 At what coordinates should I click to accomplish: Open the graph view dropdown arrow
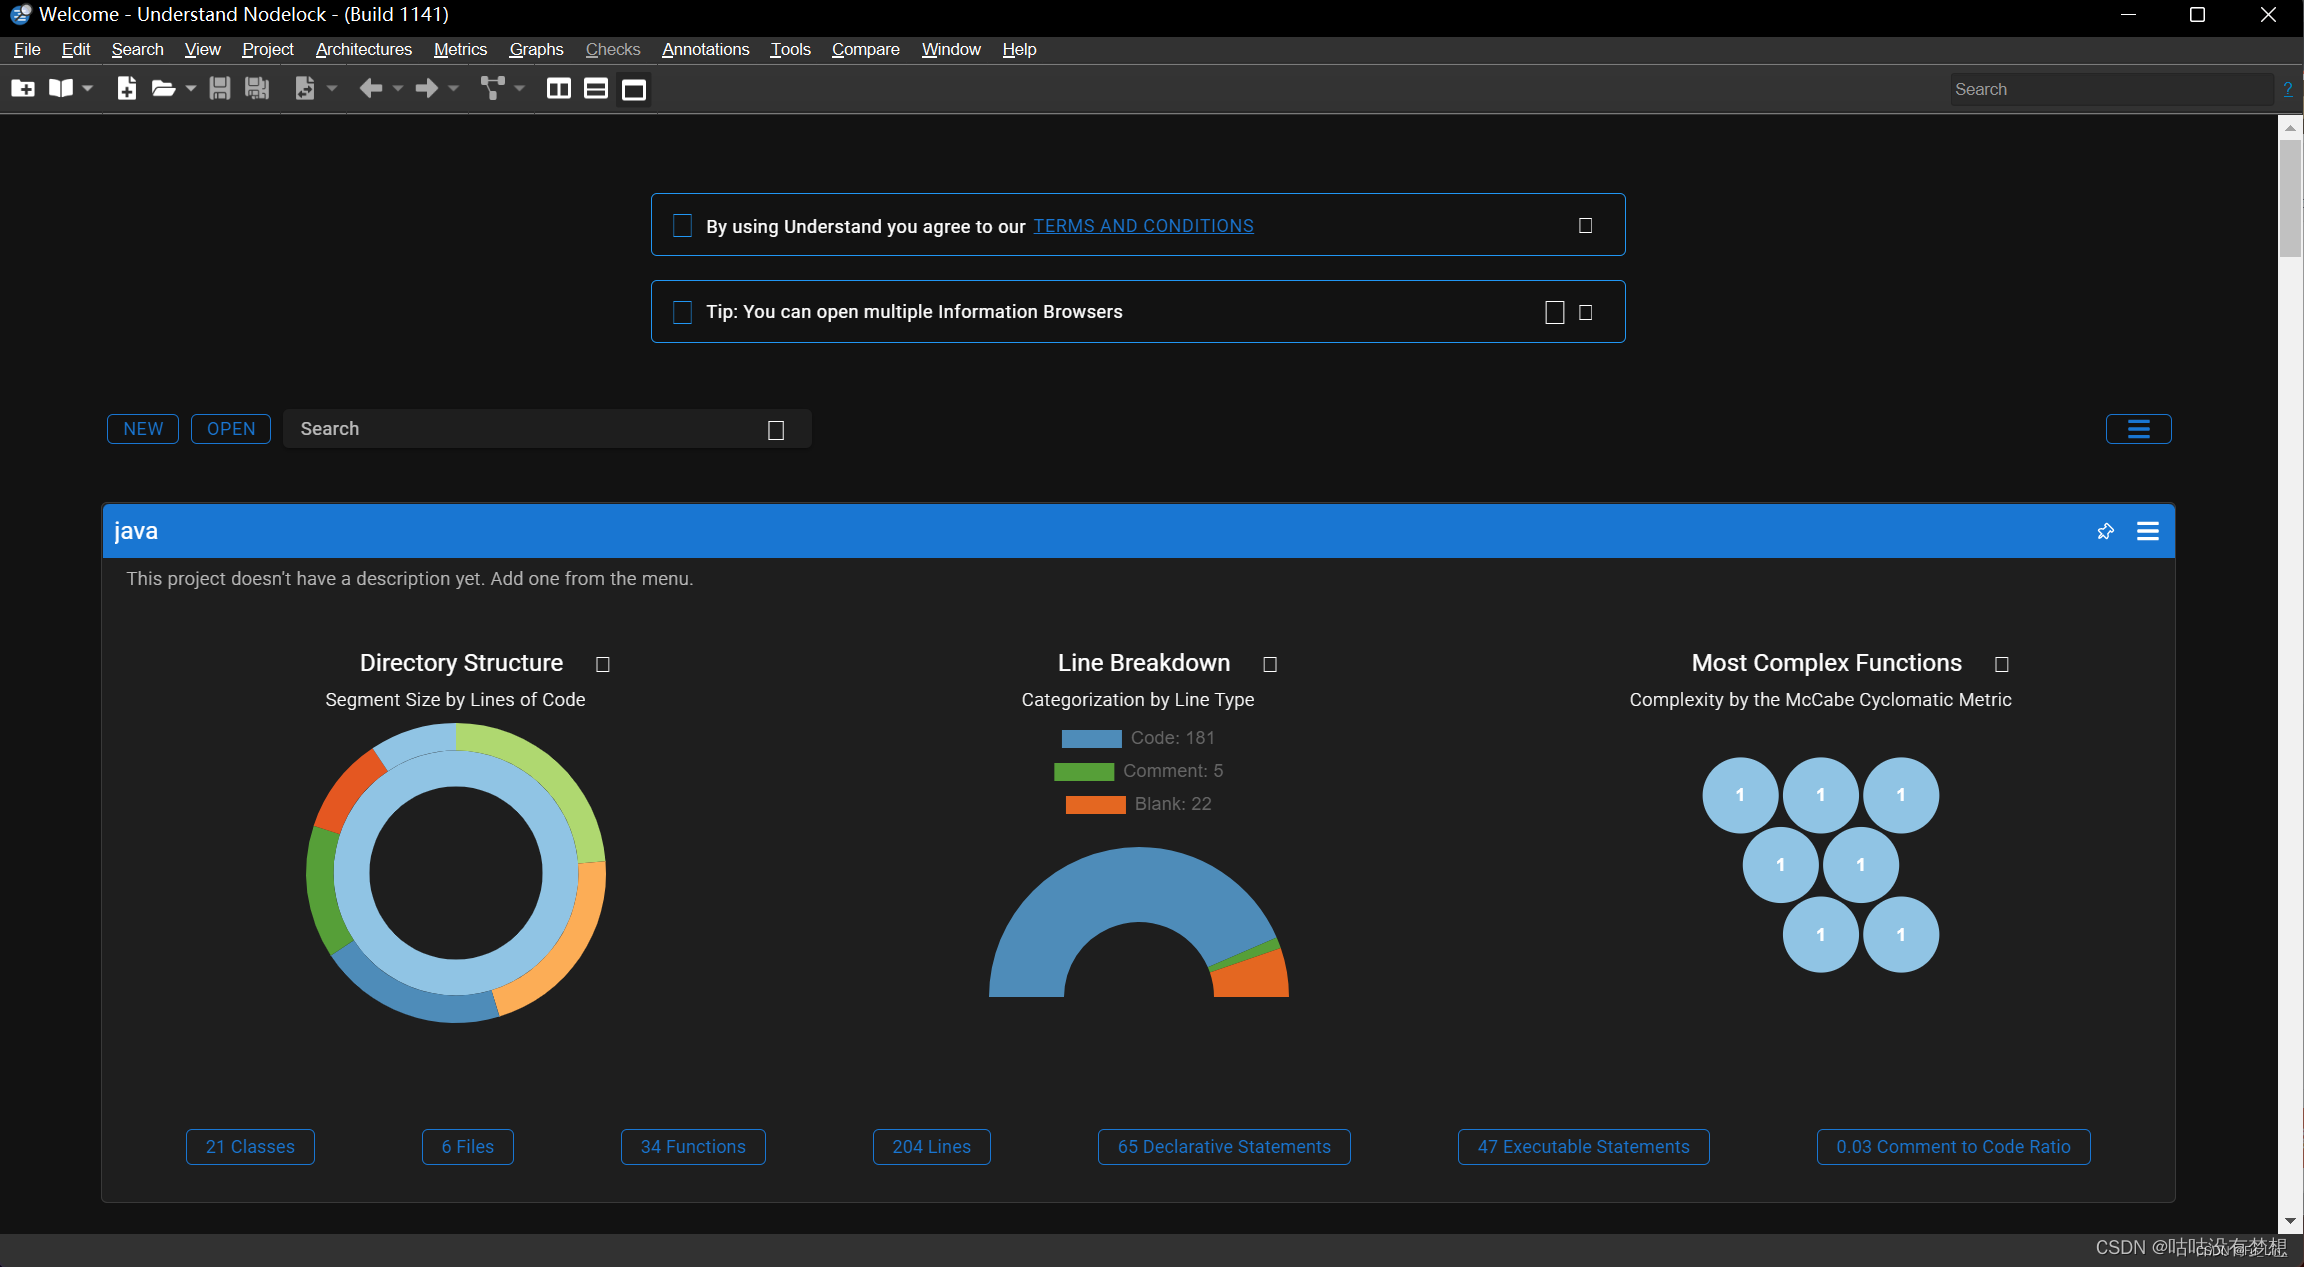click(x=520, y=89)
